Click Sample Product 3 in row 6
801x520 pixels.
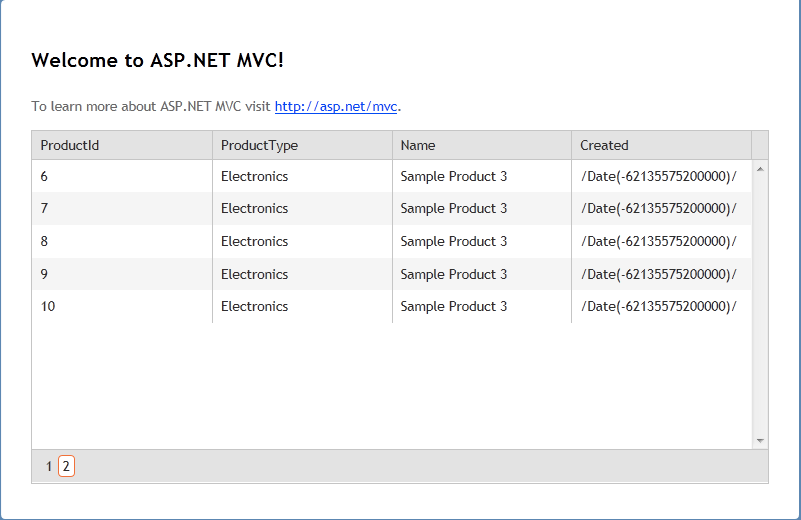pyautogui.click(x=454, y=176)
